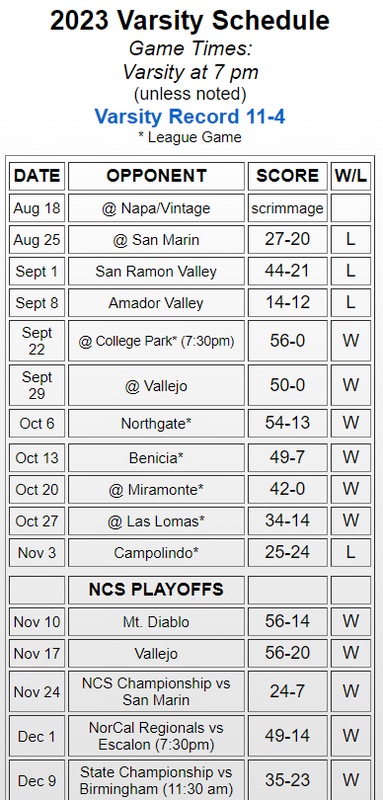Select the 56-0 score for College Park
The width and height of the screenshot is (383, 800).
click(x=288, y=341)
